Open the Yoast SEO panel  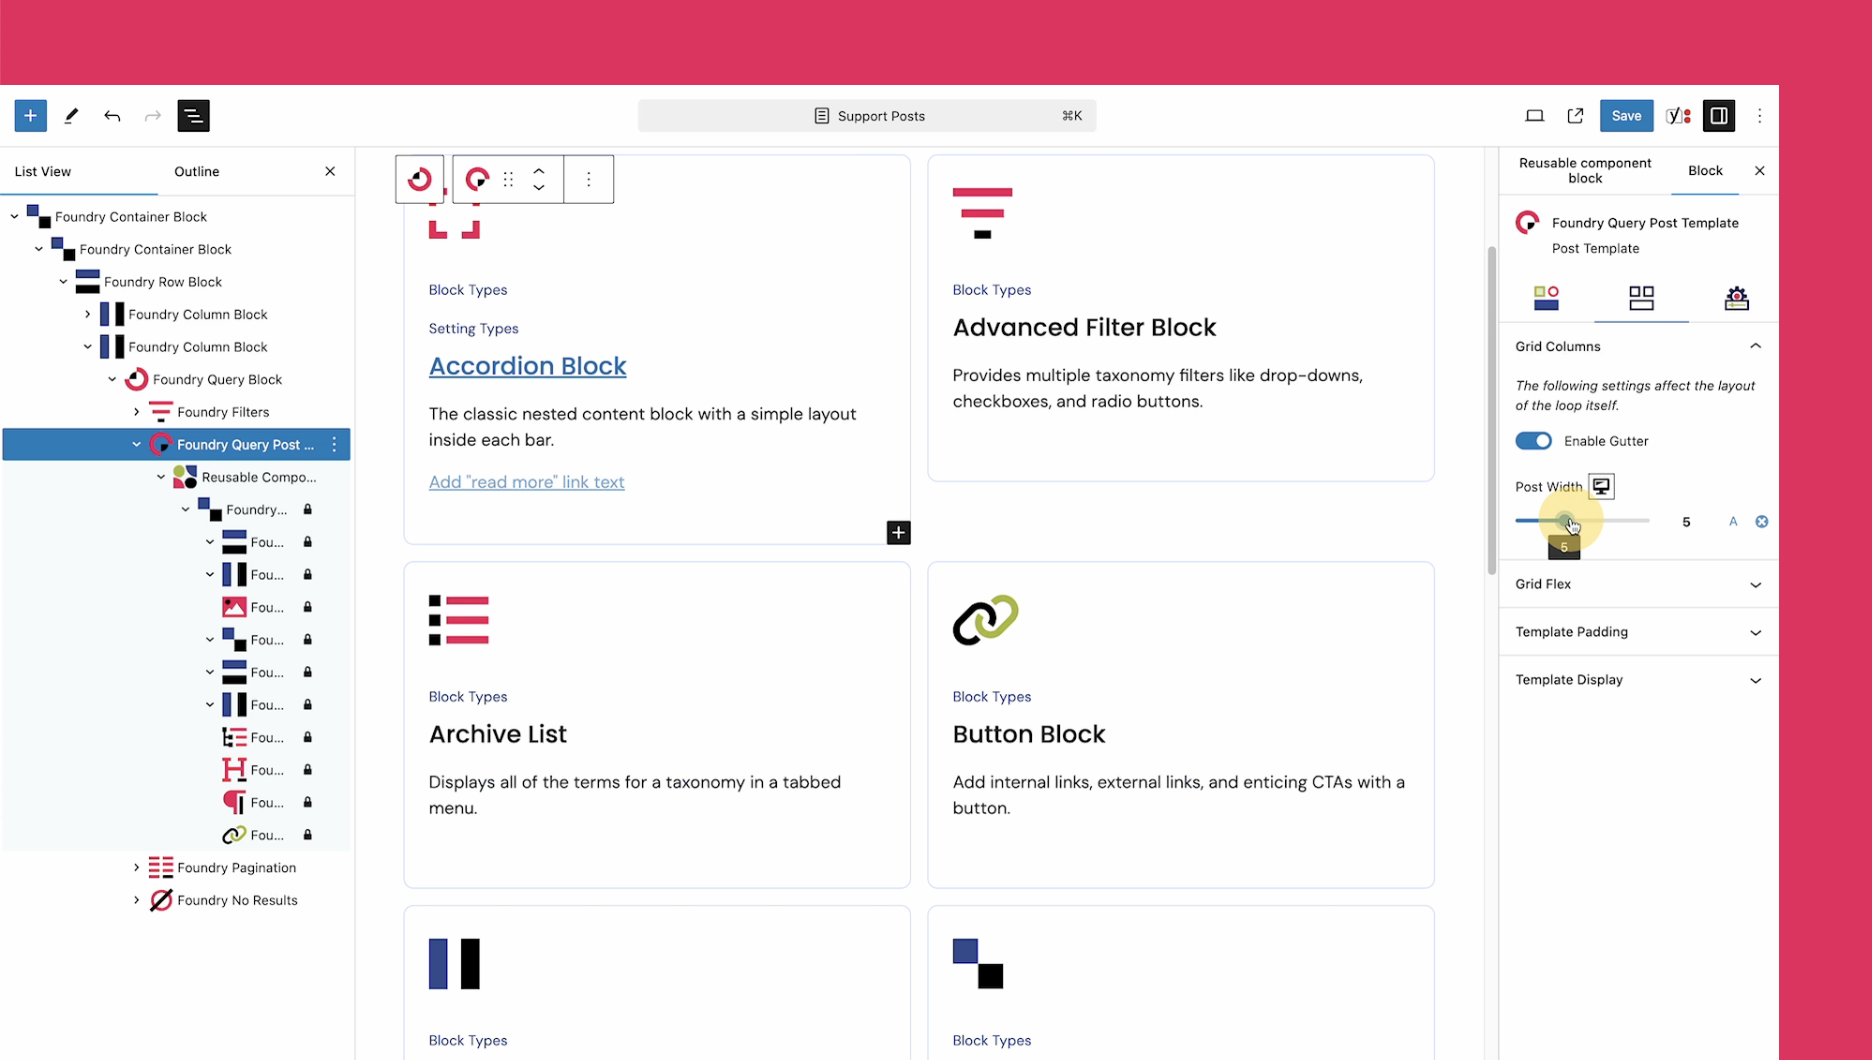click(1678, 116)
